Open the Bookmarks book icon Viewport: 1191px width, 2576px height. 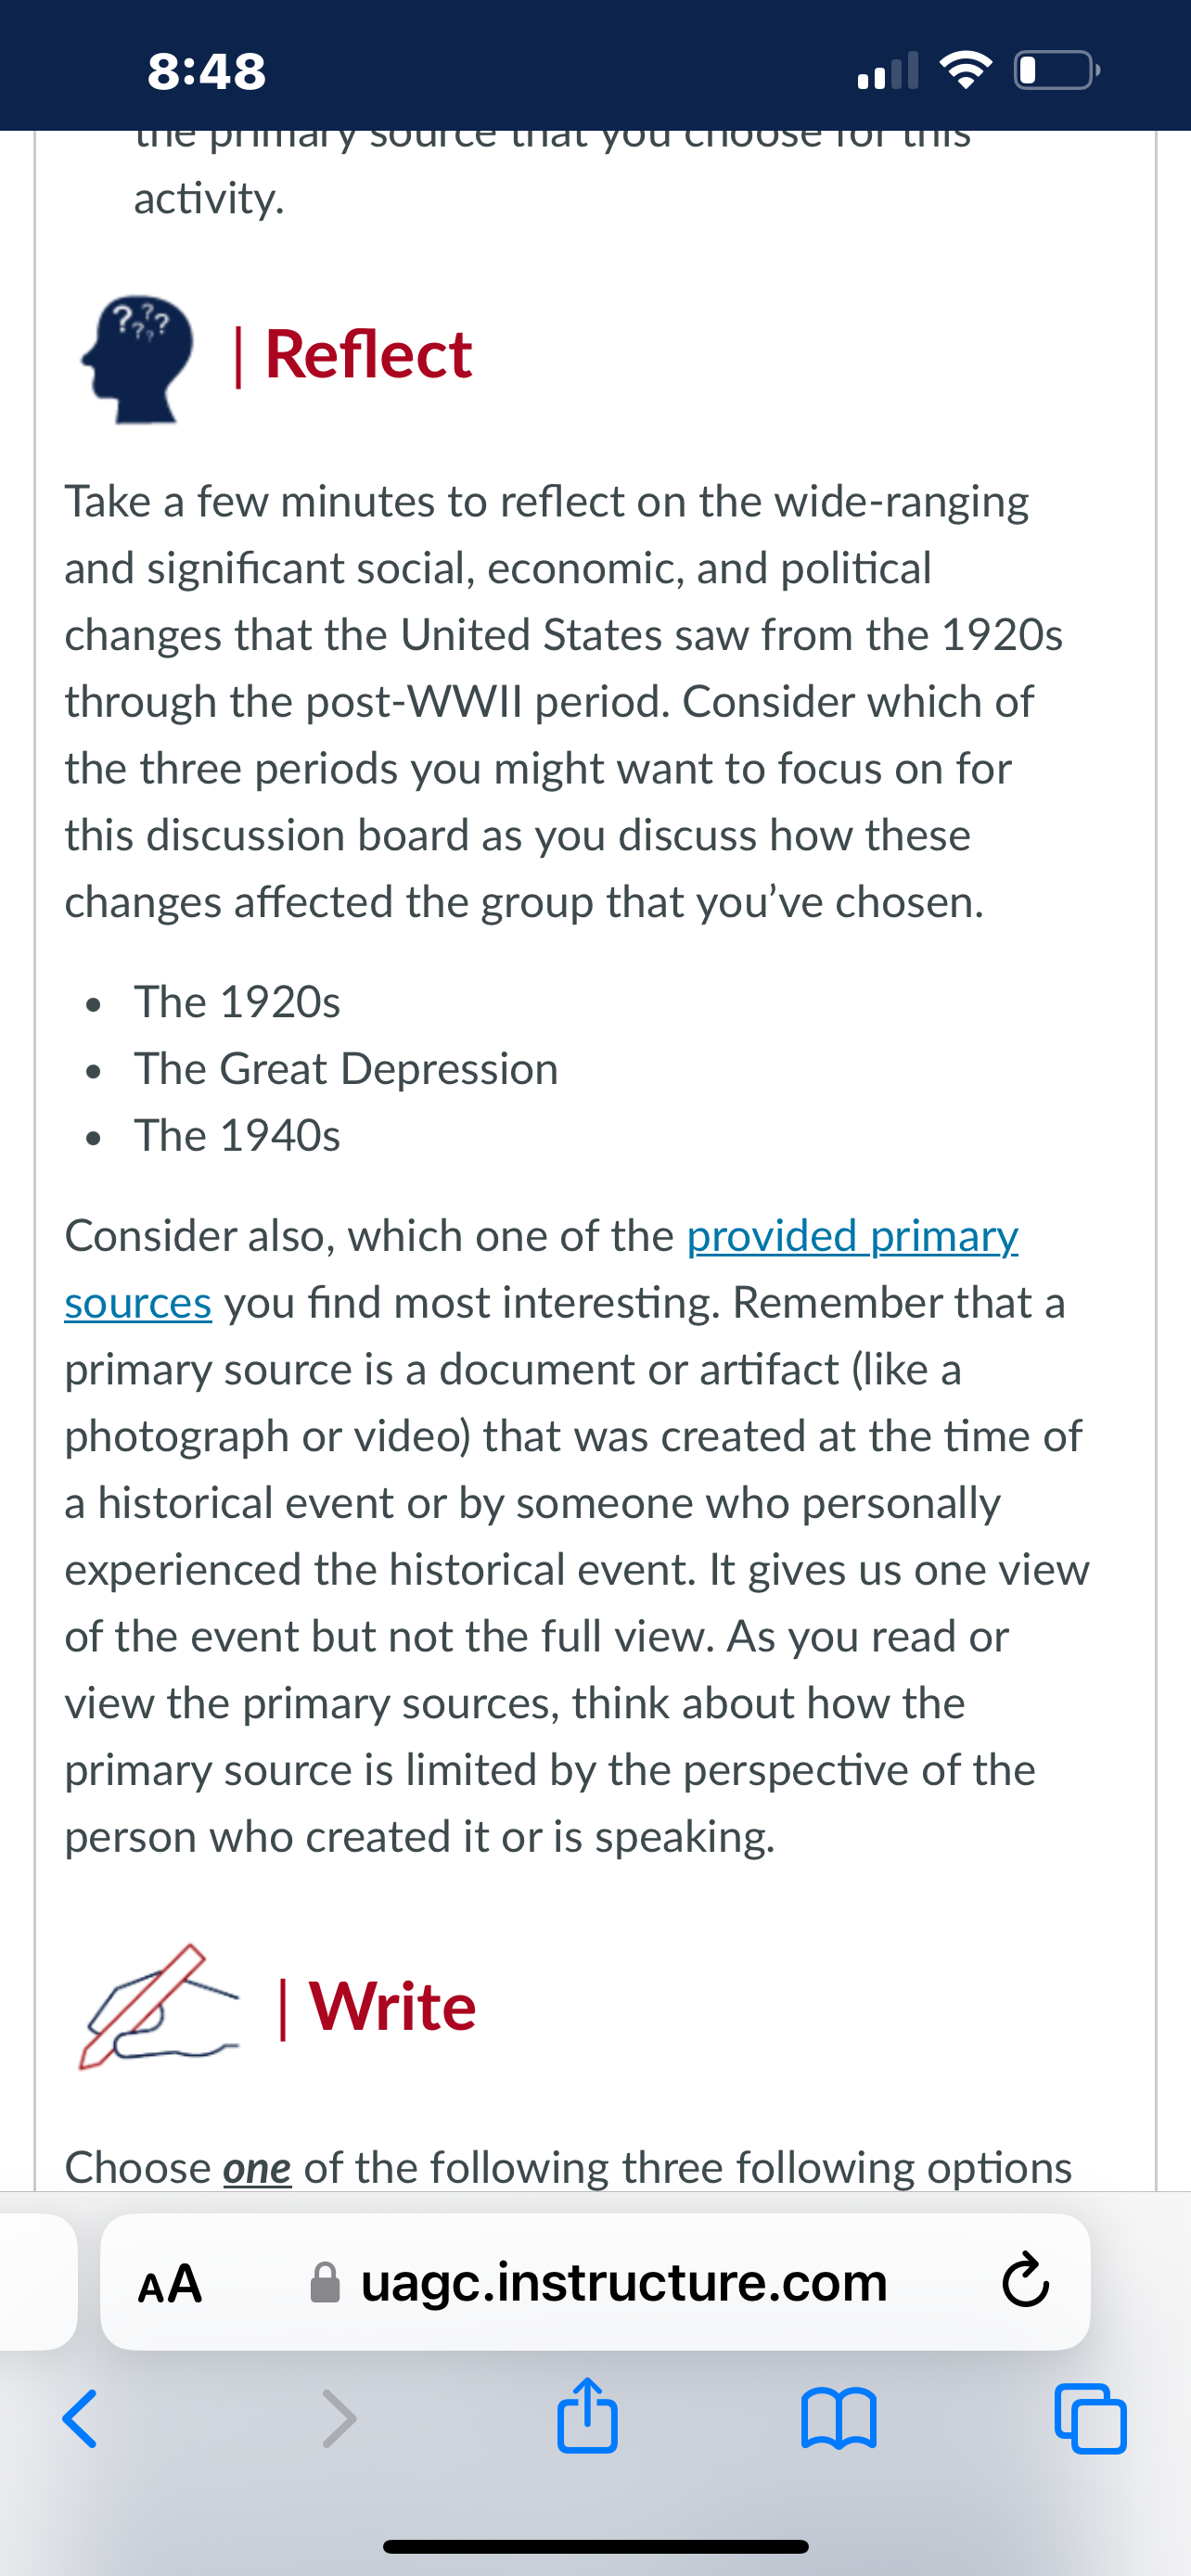pyautogui.click(x=839, y=2419)
